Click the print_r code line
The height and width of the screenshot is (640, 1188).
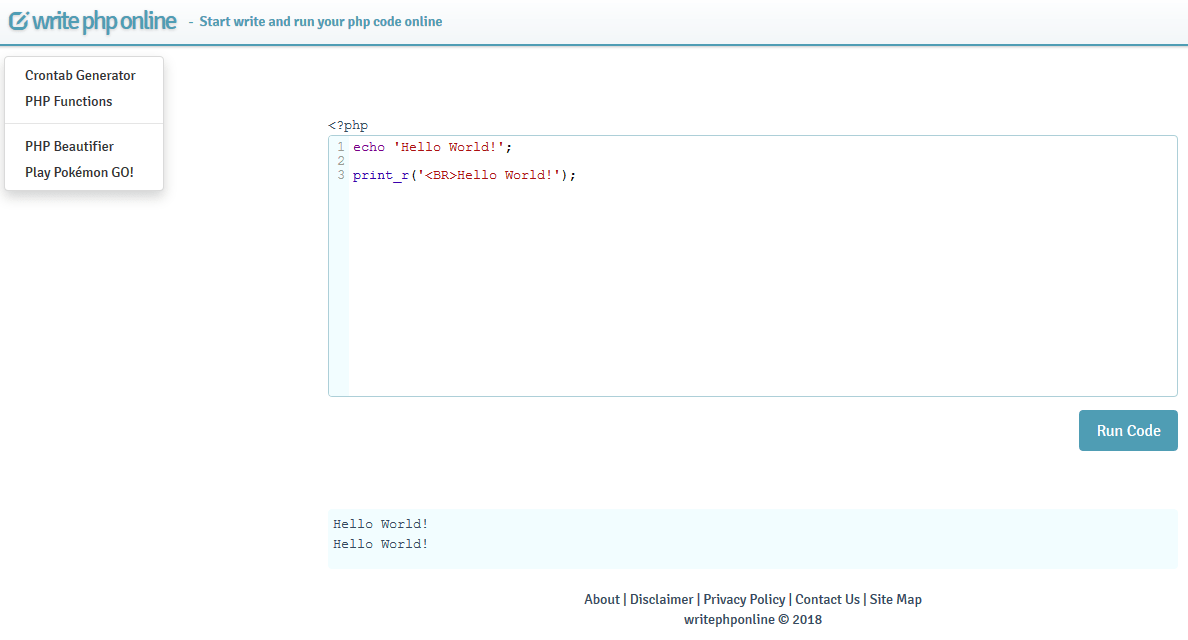[462, 175]
